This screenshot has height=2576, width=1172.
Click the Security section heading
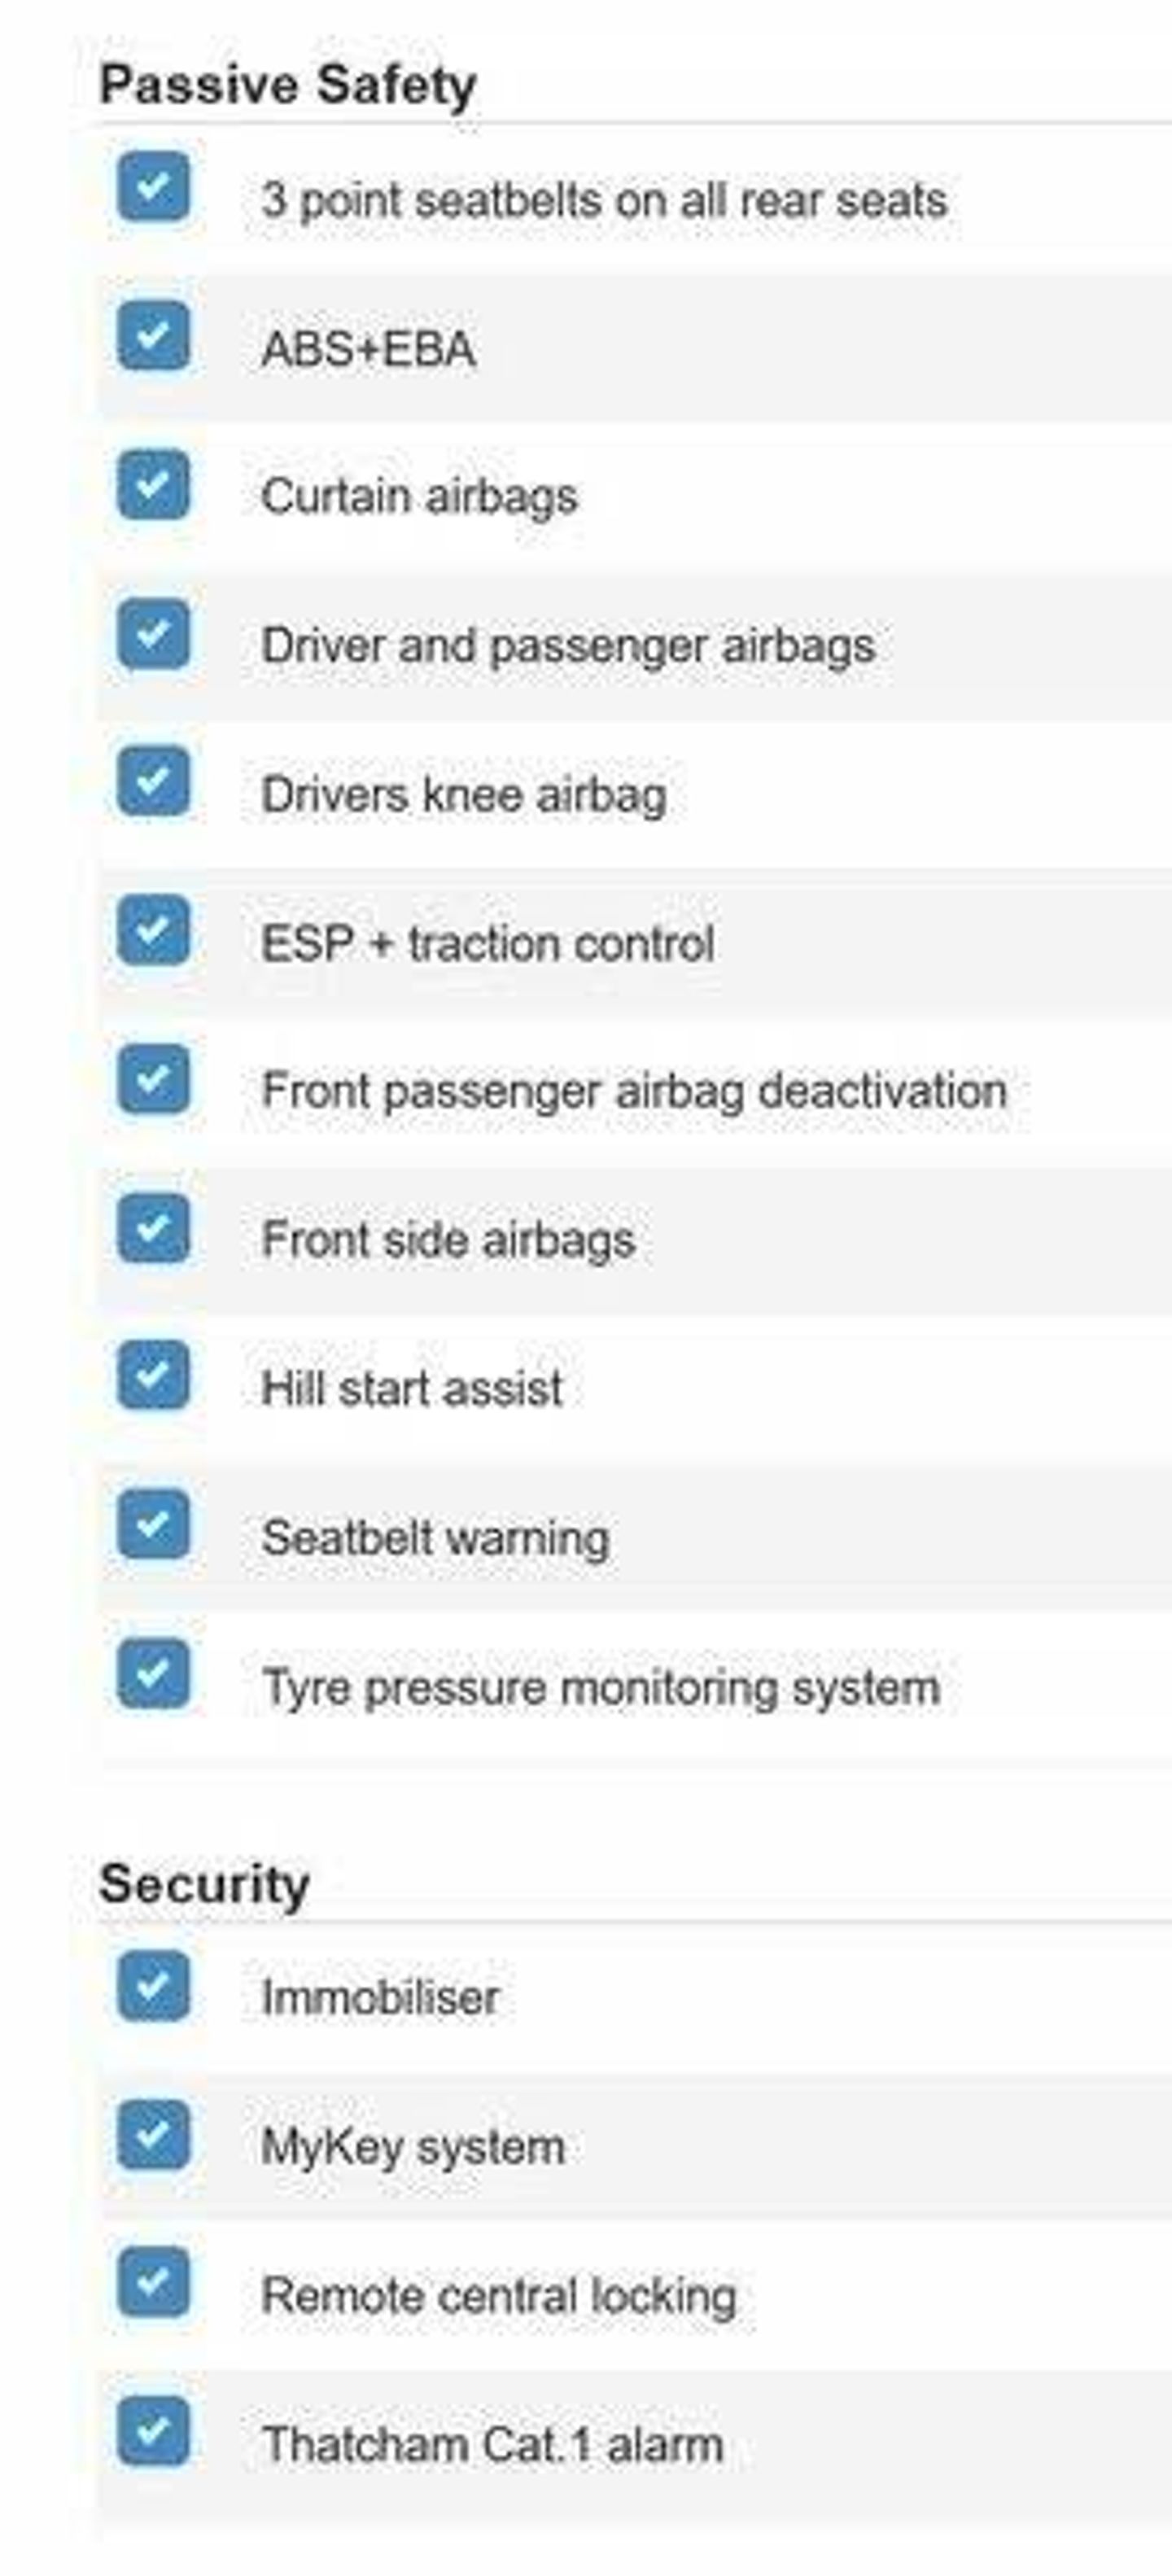click(x=204, y=1885)
